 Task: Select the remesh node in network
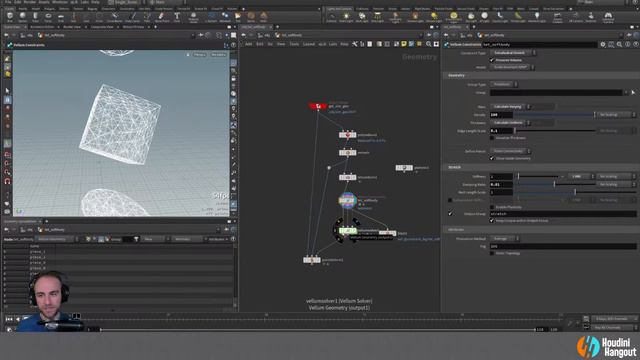347,153
